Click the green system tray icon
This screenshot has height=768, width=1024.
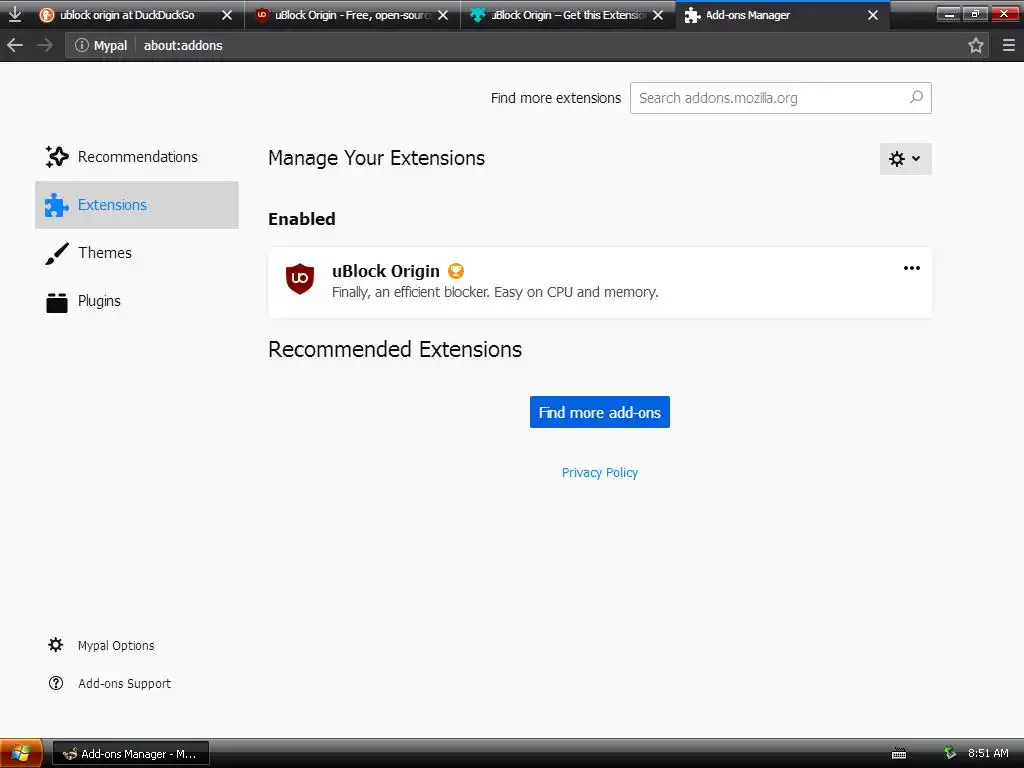click(950, 753)
